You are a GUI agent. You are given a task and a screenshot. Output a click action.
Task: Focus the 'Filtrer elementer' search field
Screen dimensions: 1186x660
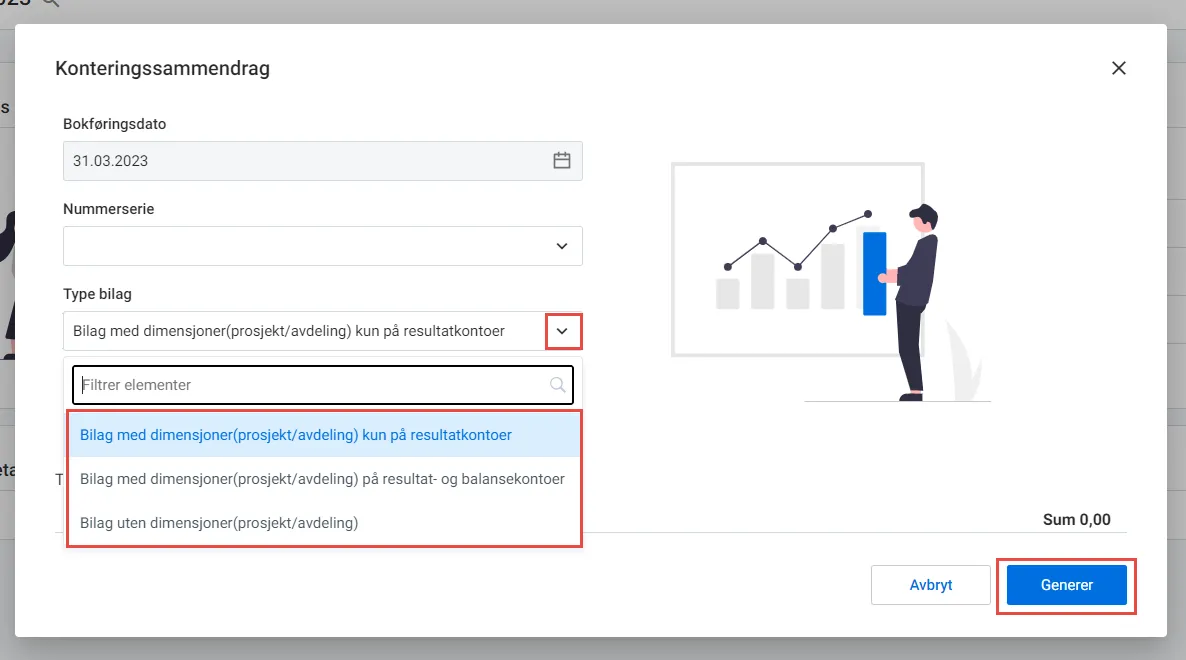(322, 385)
